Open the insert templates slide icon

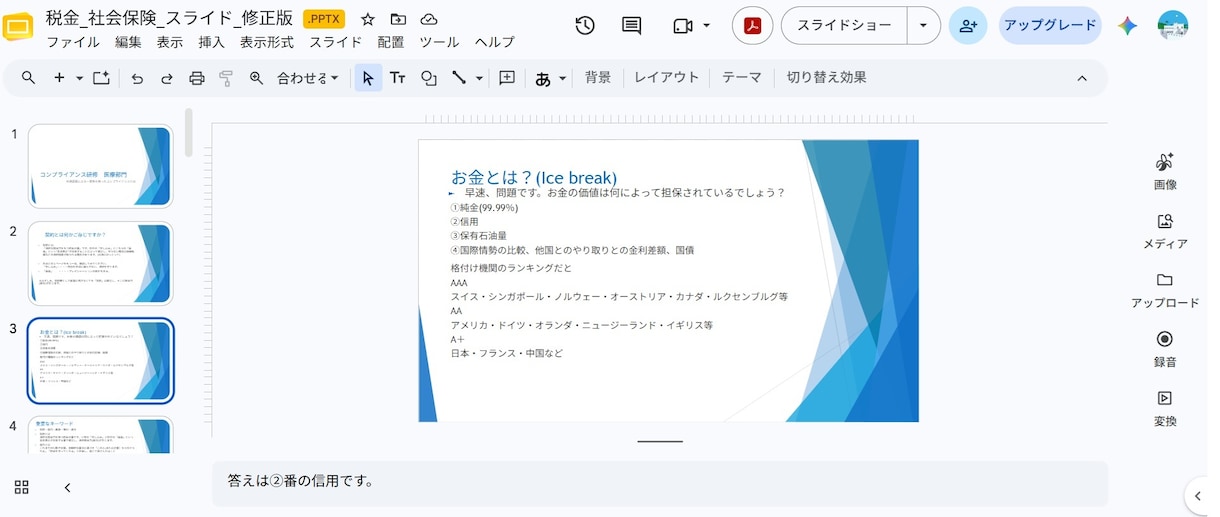[101, 78]
